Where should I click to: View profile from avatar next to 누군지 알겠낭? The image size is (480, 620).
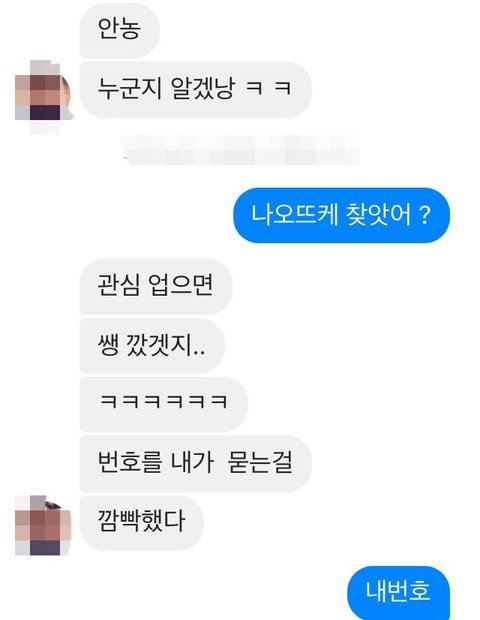(x=43, y=96)
